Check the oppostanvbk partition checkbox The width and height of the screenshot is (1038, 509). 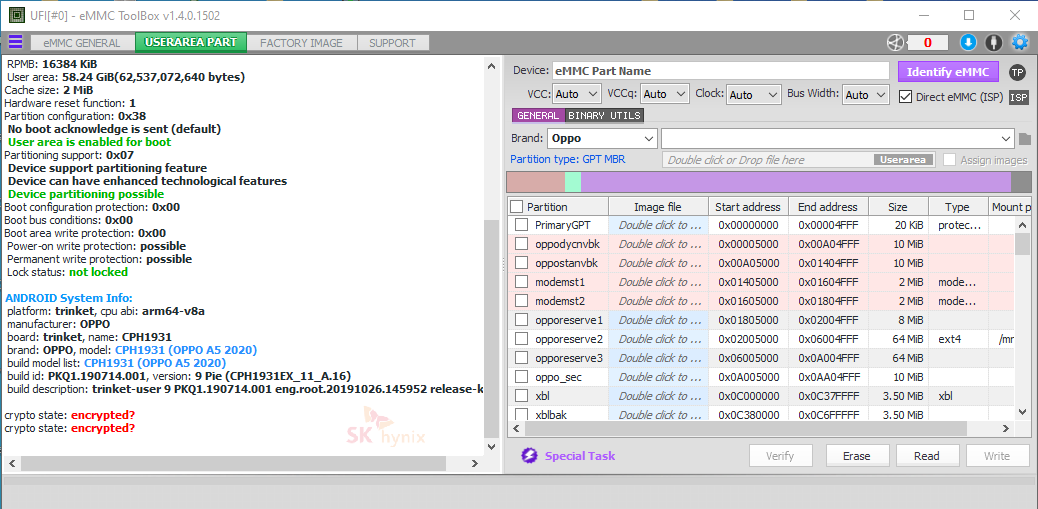click(x=522, y=263)
